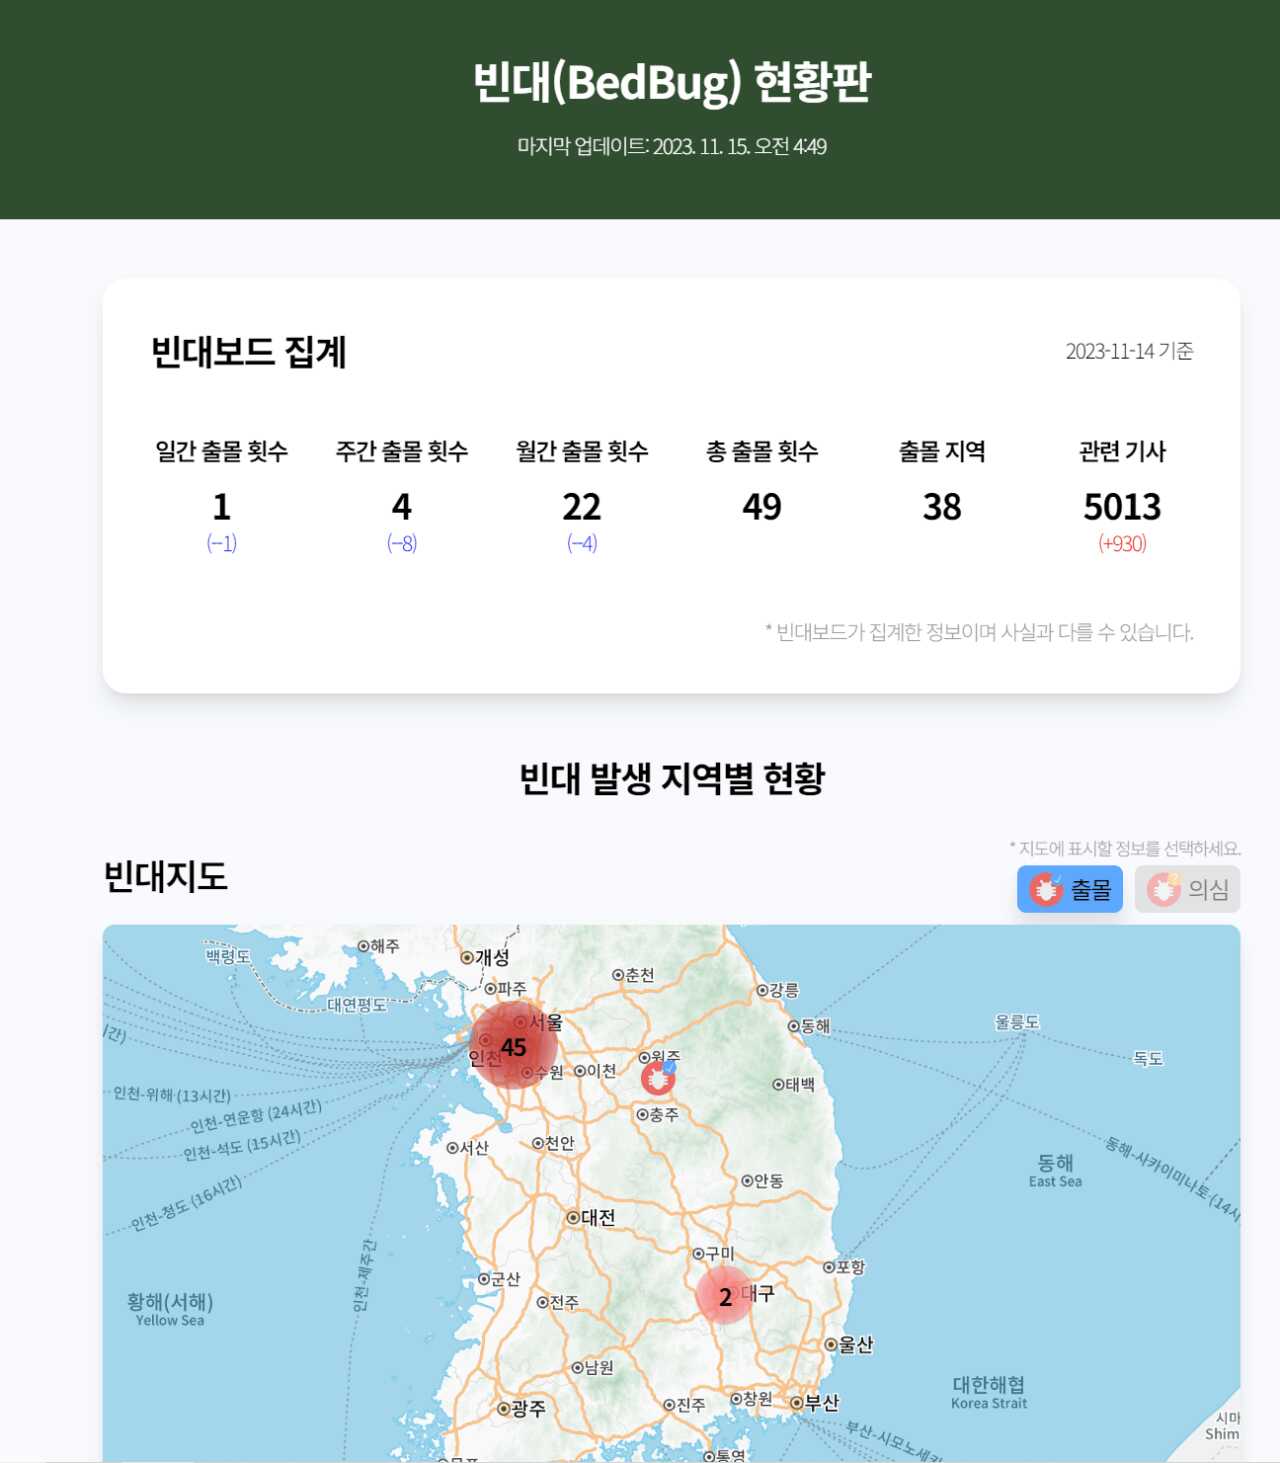Click the 부산 city dot on map
Viewport: 1280px width, 1463px height.
point(797,1403)
